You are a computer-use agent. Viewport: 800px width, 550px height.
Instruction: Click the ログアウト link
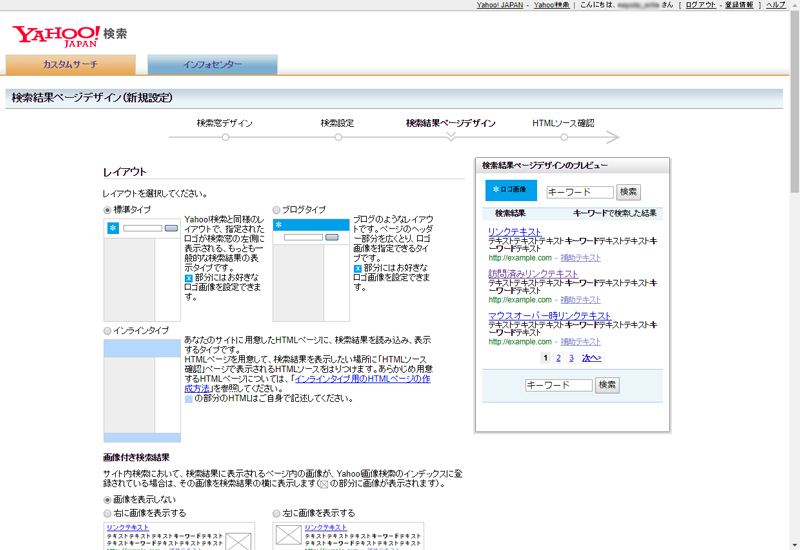(700, 5)
